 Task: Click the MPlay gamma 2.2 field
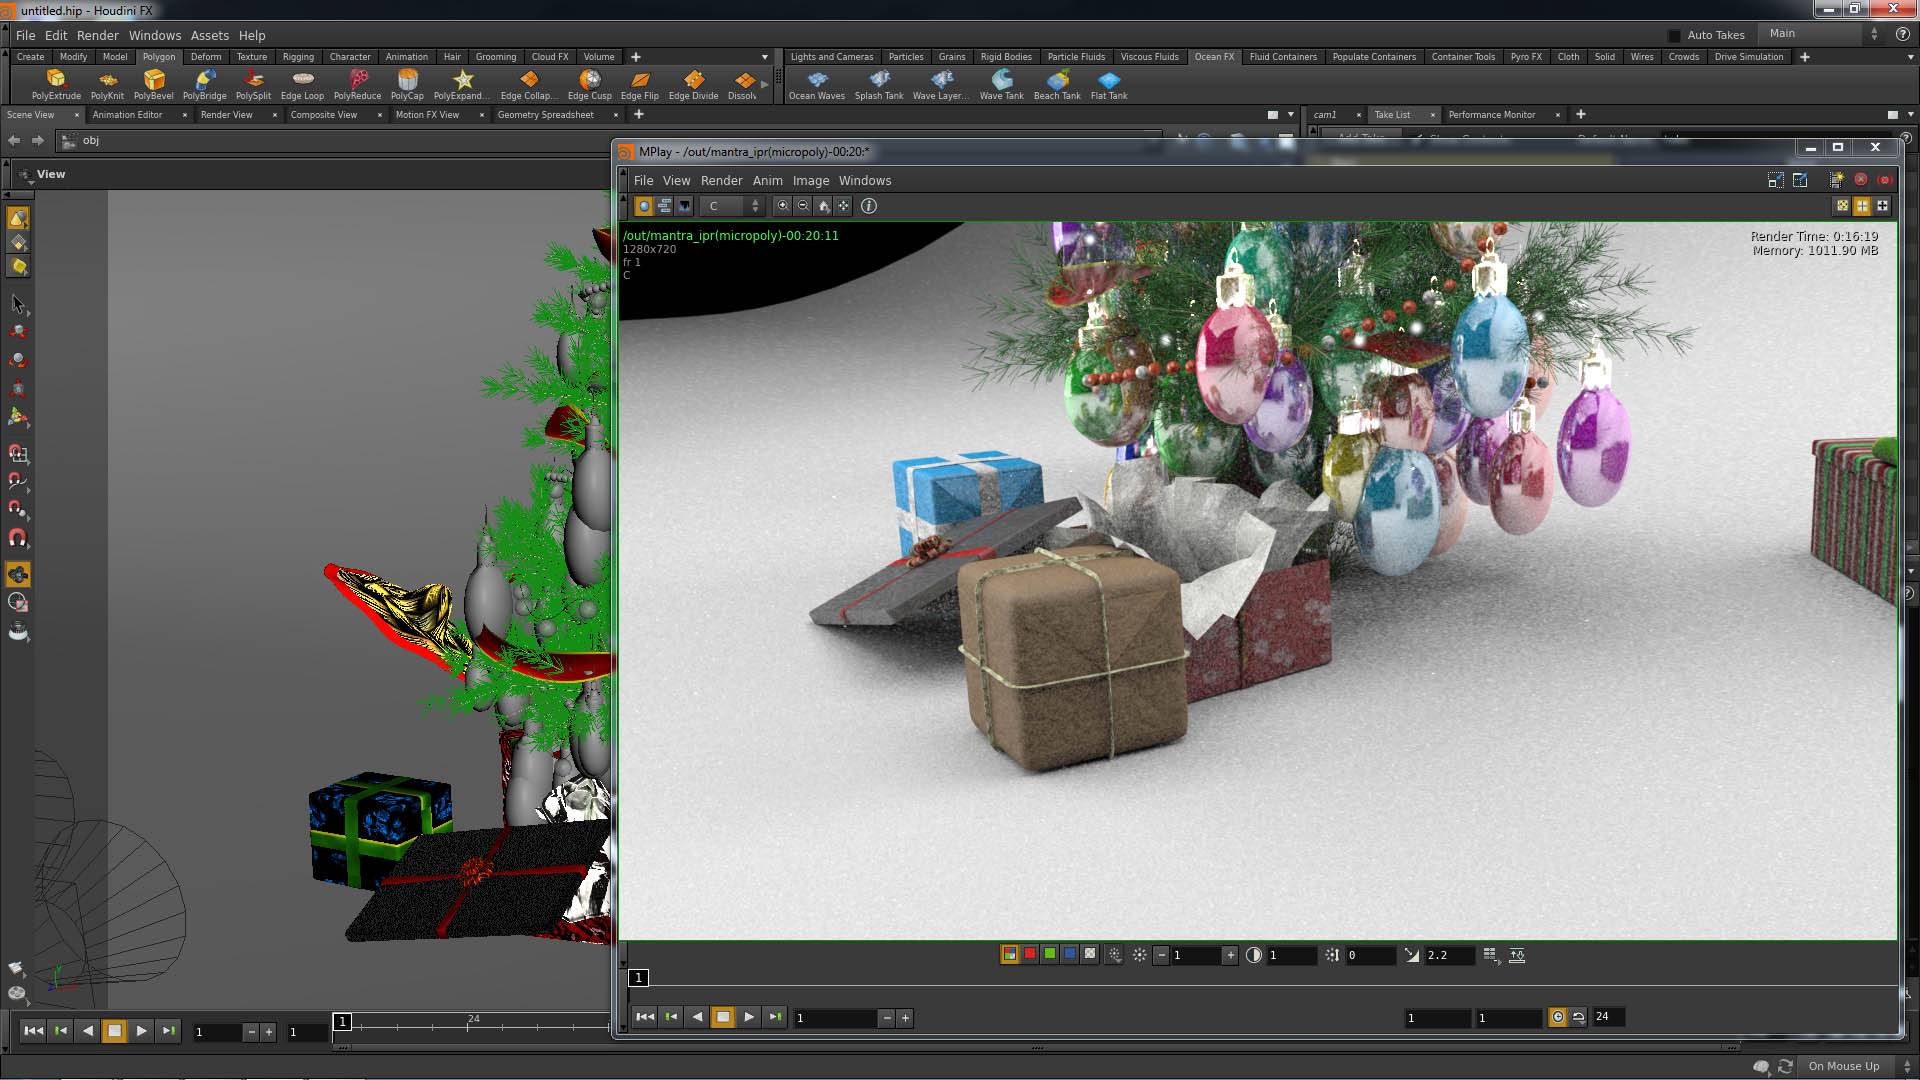pyautogui.click(x=1449, y=955)
